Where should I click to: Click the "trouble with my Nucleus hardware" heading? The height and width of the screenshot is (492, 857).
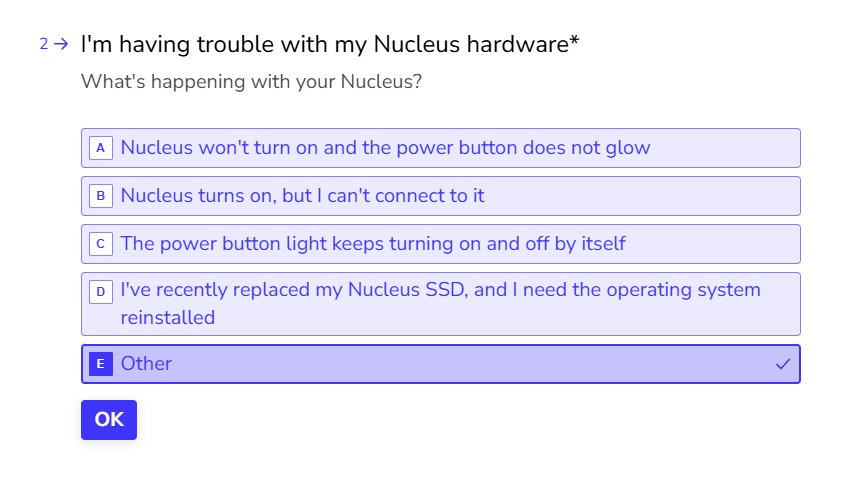[x=330, y=44]
